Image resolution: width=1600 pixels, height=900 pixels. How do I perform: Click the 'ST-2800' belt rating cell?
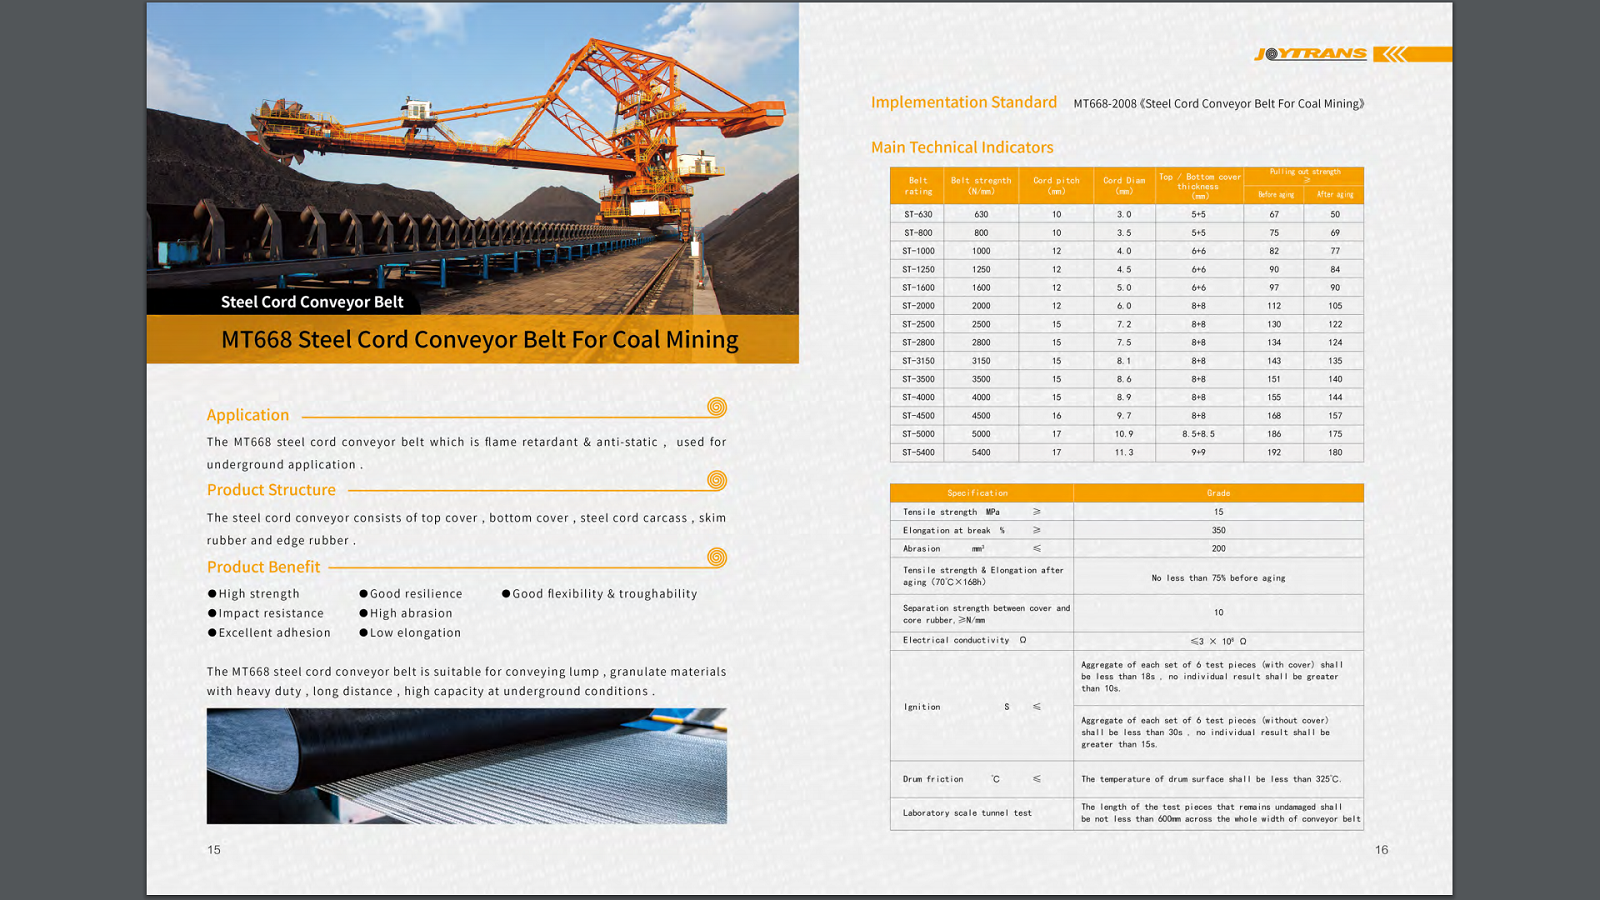918,343
